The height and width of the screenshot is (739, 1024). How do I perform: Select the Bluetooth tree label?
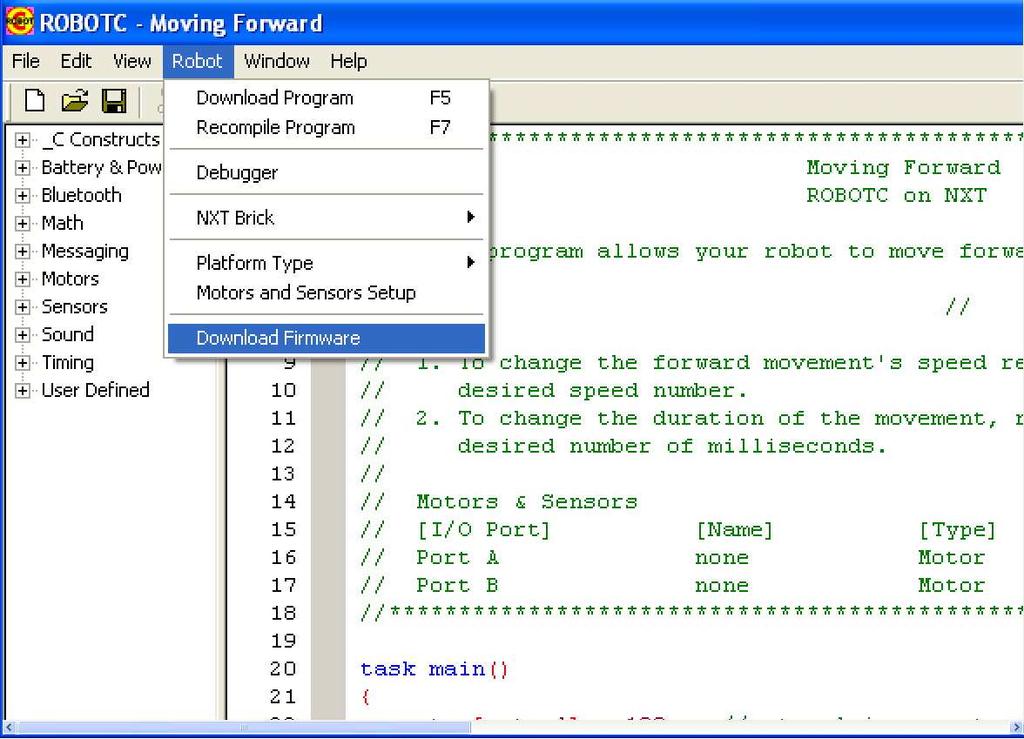(x=81, y=195)
